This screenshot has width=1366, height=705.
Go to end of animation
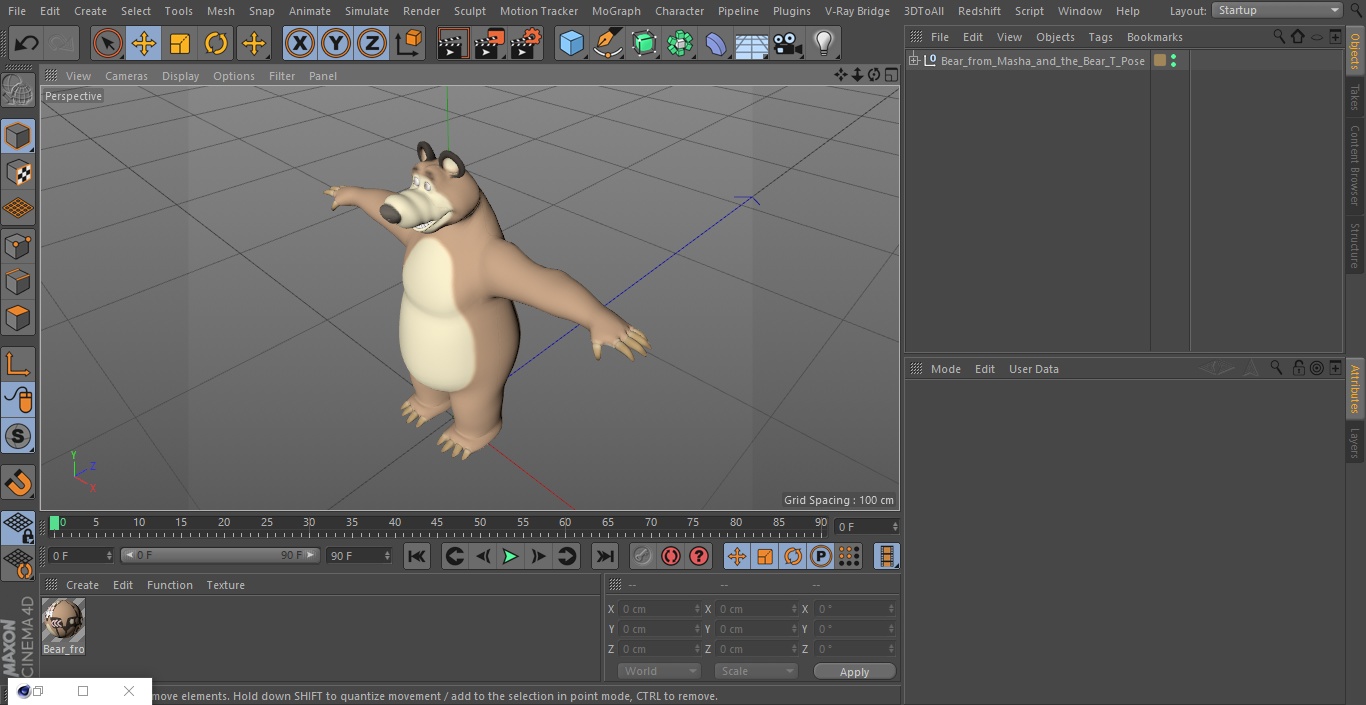coord(605,556)
